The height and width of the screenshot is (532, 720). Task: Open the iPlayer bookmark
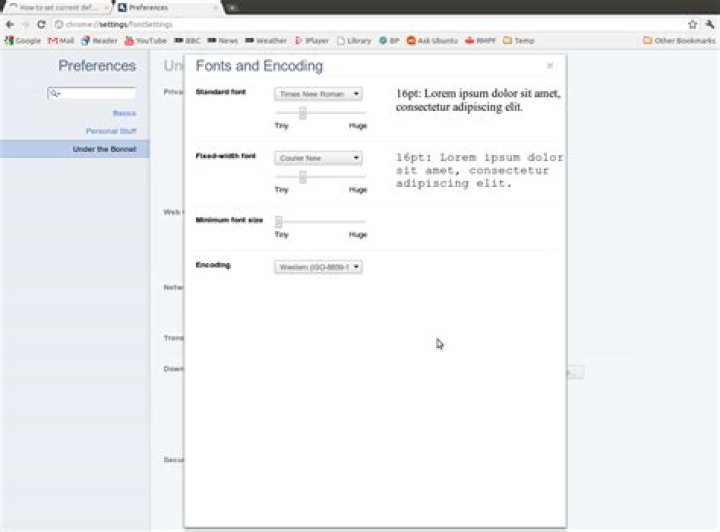(x=312, y=41)
